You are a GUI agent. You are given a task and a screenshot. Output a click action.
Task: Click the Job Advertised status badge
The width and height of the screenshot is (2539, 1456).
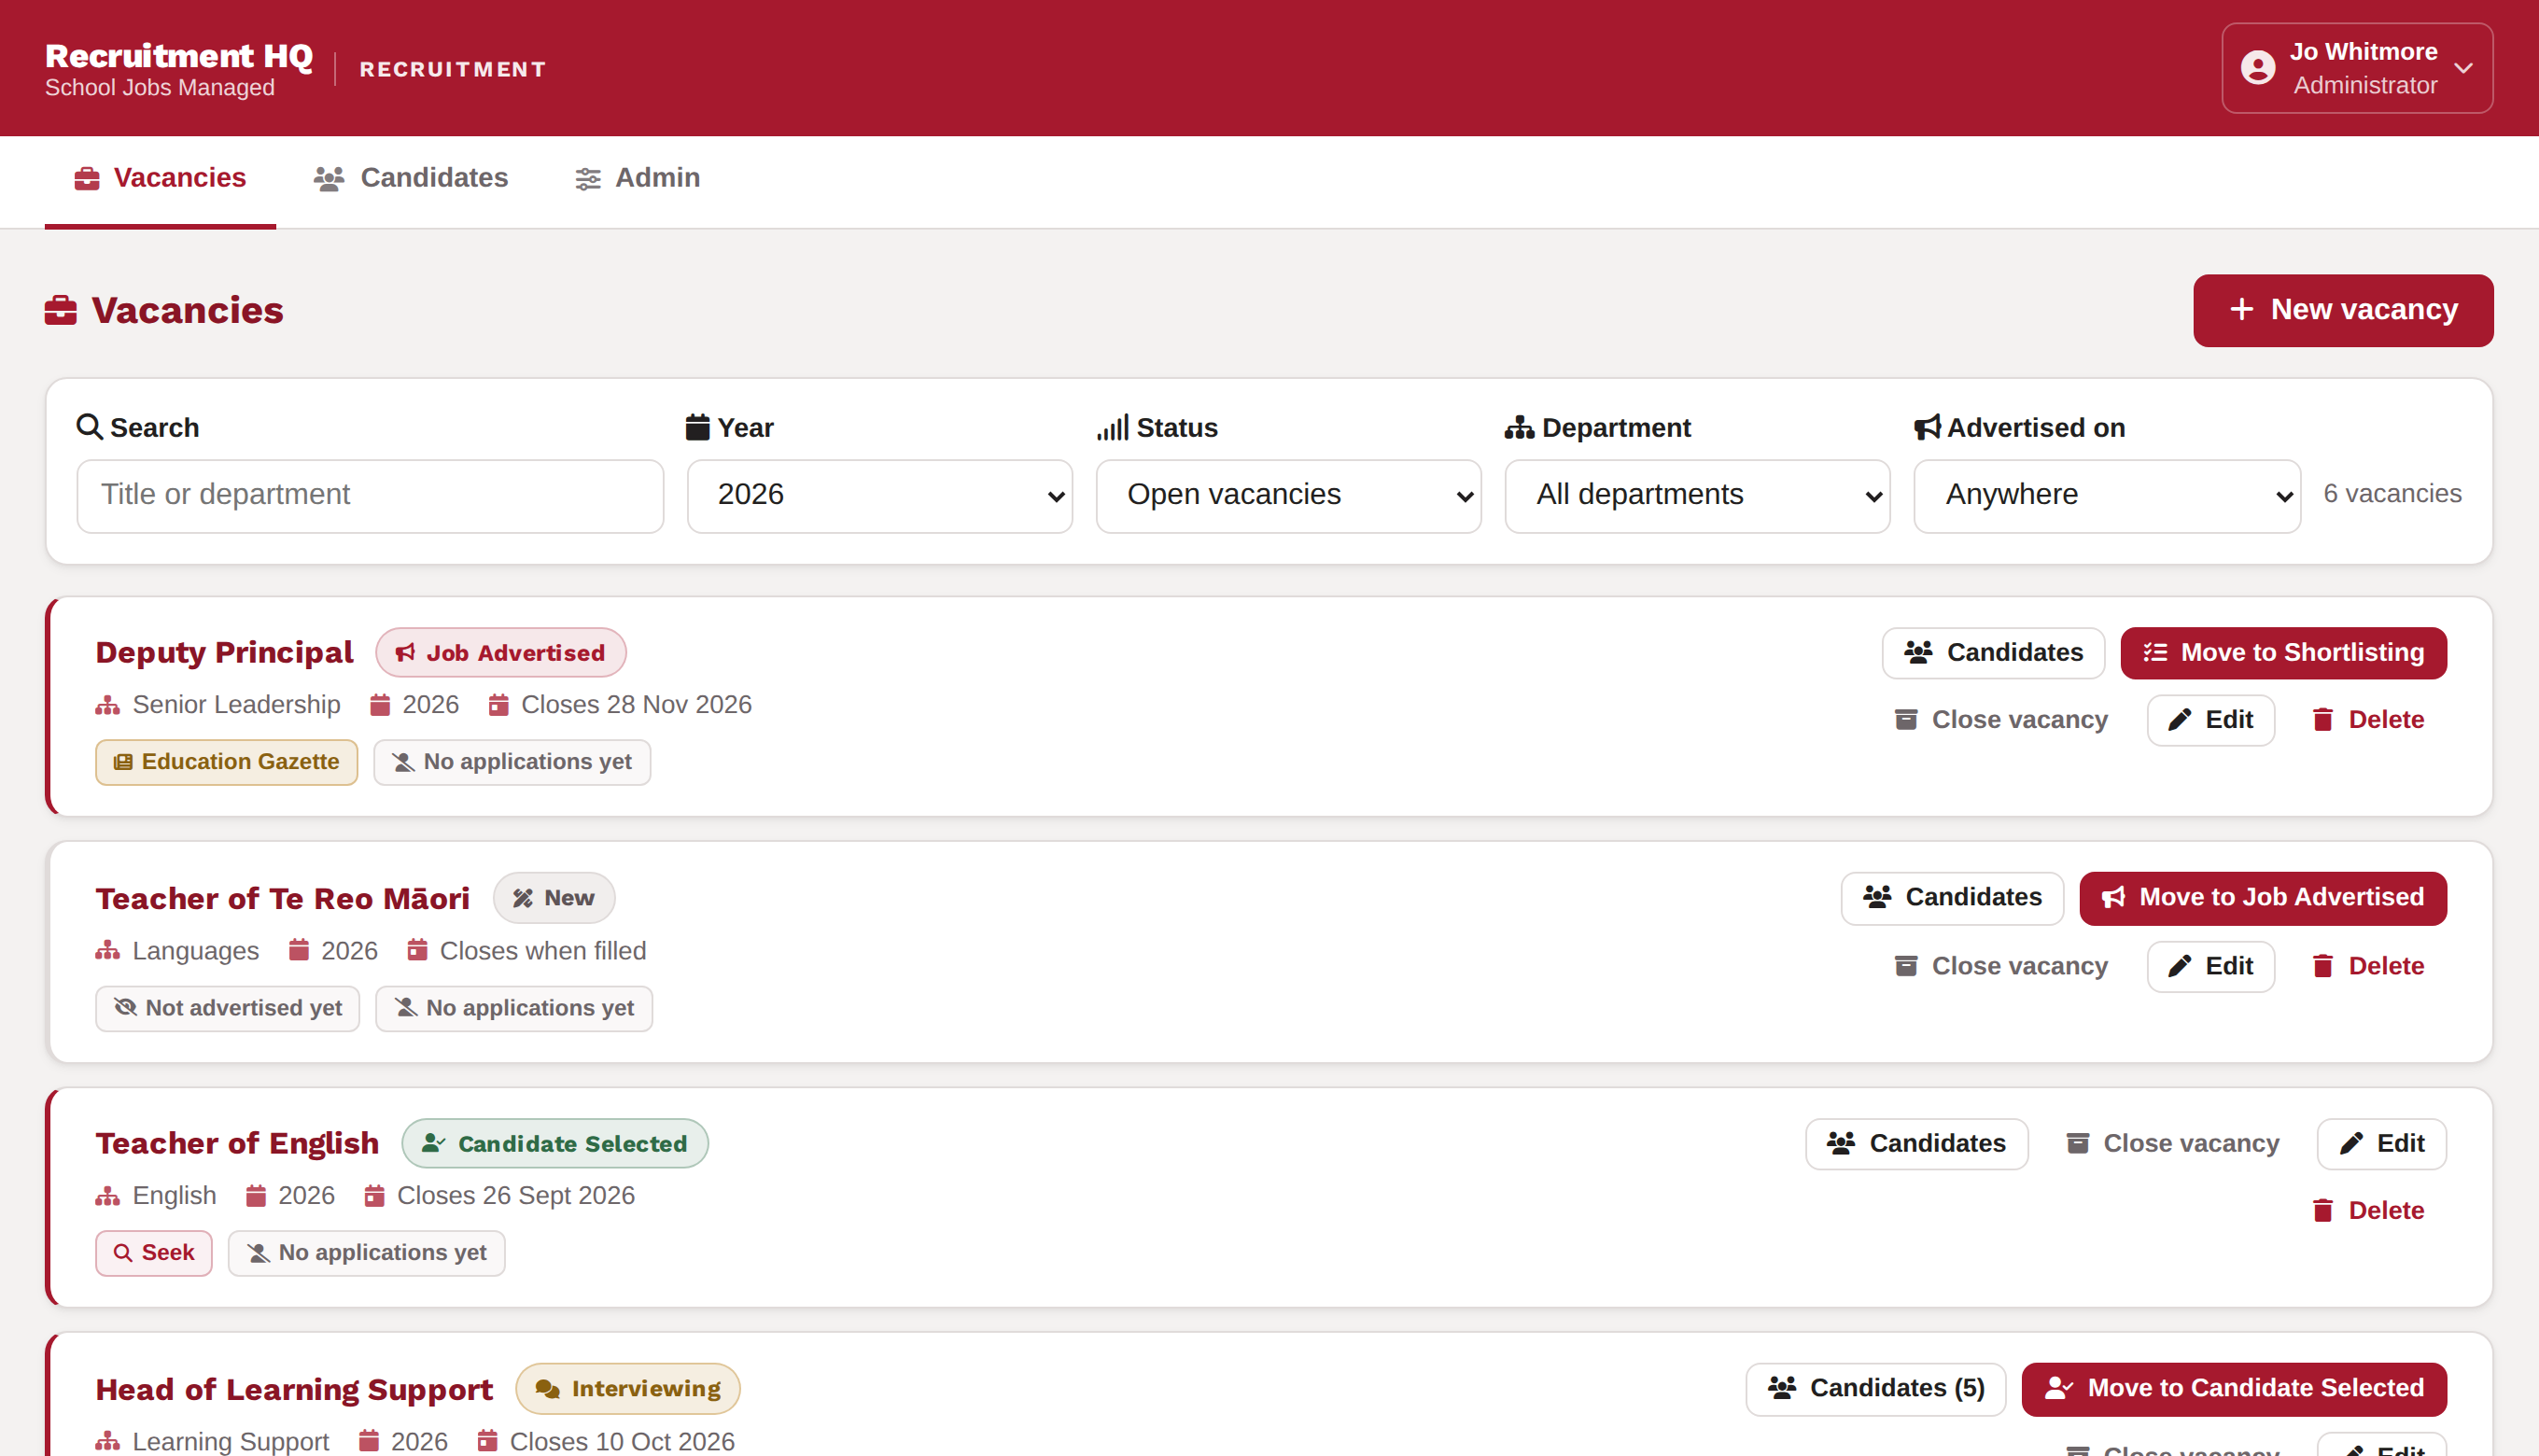click(x=501, y=652)
